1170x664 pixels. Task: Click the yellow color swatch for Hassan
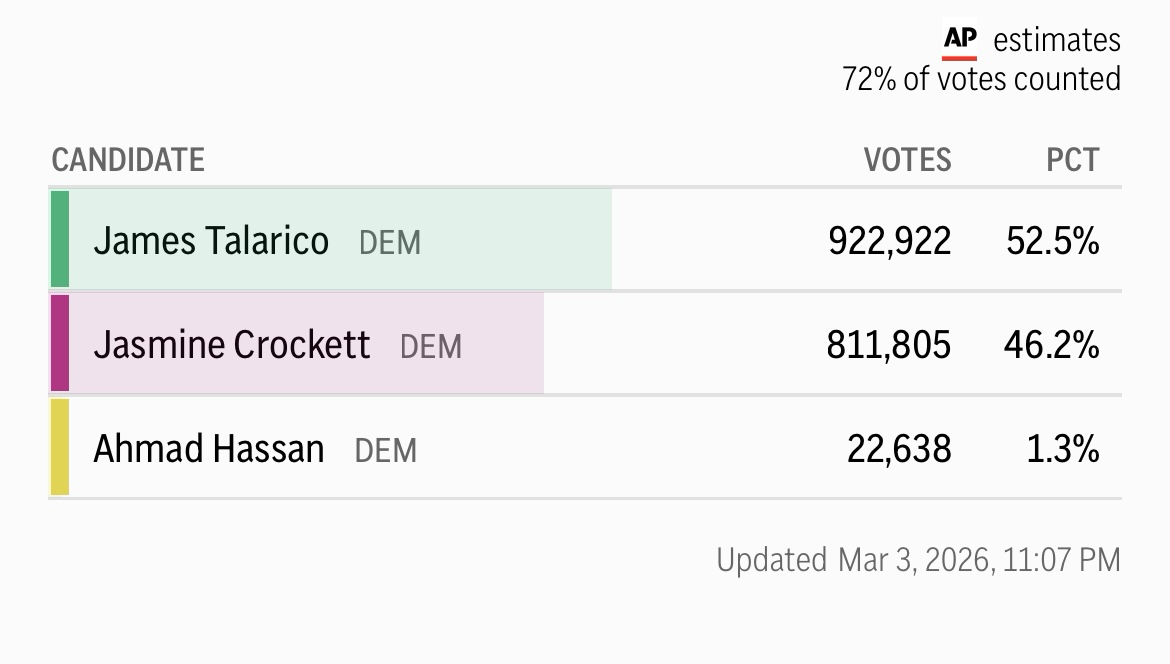click(x=60, y=447)
